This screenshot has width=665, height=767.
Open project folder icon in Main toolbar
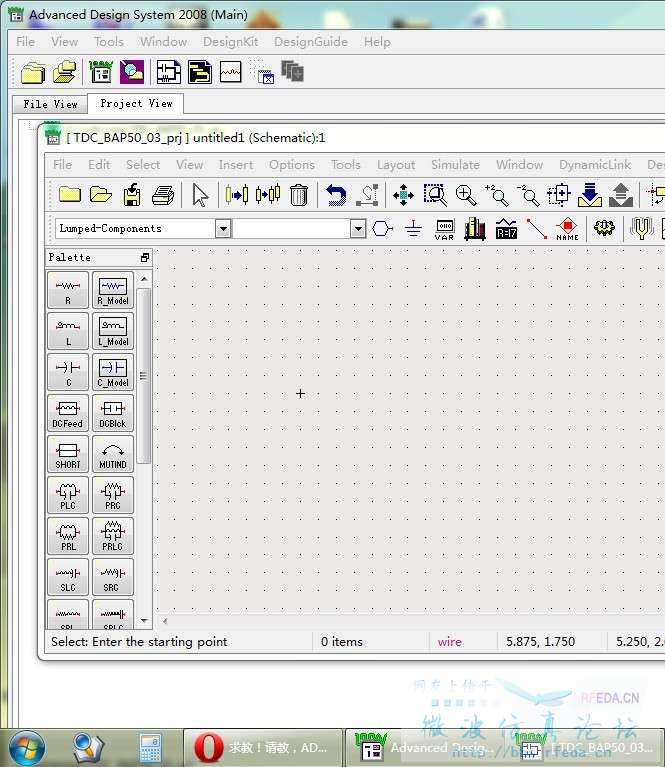coord(64,72)
